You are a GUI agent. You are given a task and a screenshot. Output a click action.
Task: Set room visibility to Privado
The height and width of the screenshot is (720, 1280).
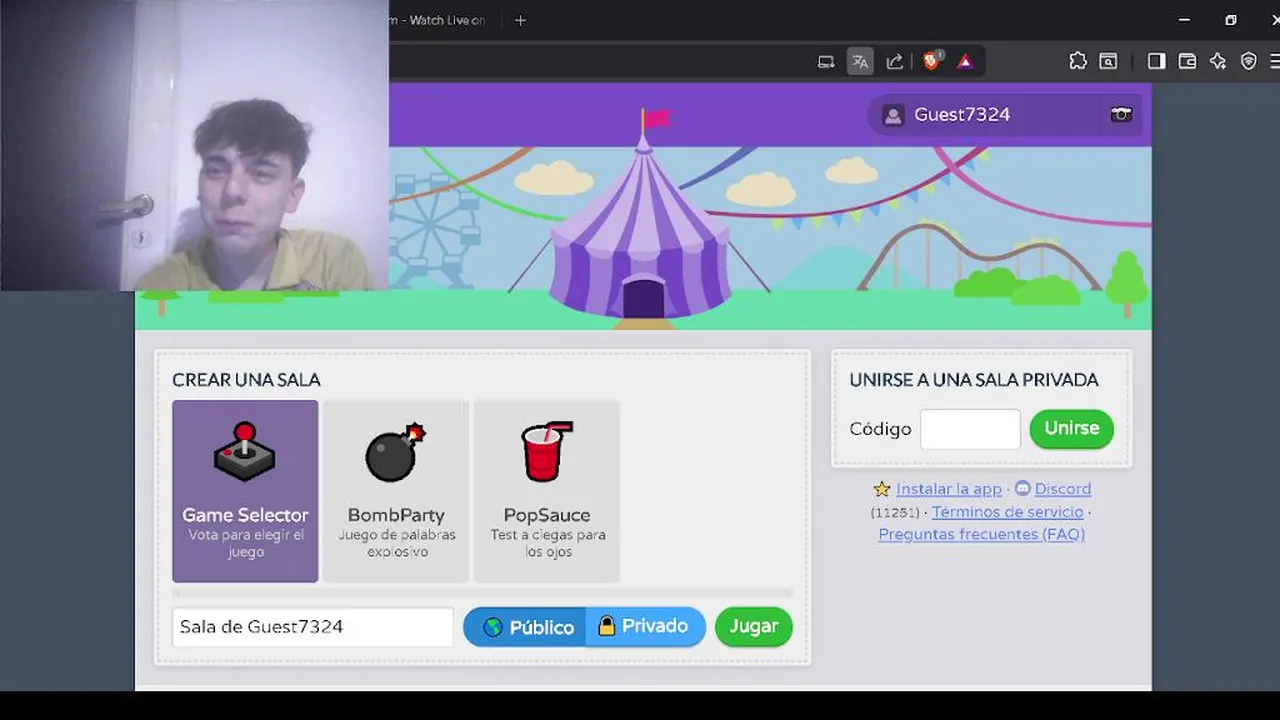tap(646, 627)
